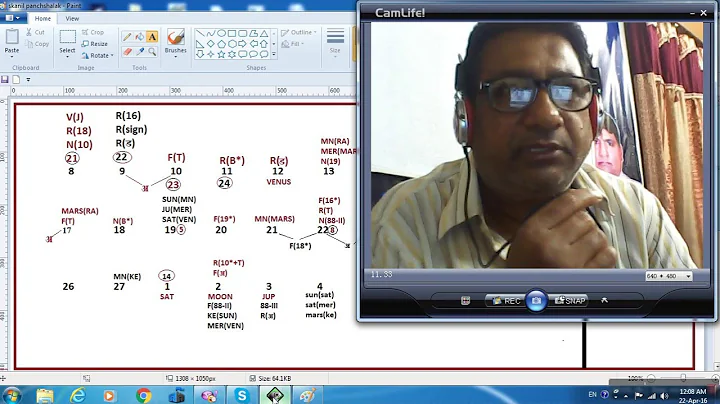The height and width of the screenshot is (404, 720).
Task: Choose the Polygon shape
Action: click(253, 34)
